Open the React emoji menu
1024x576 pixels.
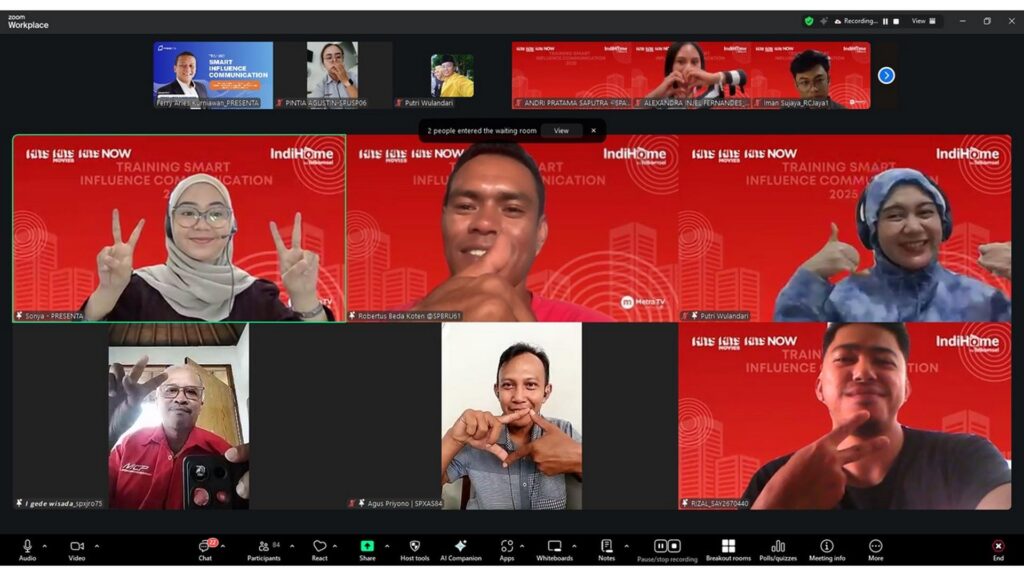[x=319, y=549]
